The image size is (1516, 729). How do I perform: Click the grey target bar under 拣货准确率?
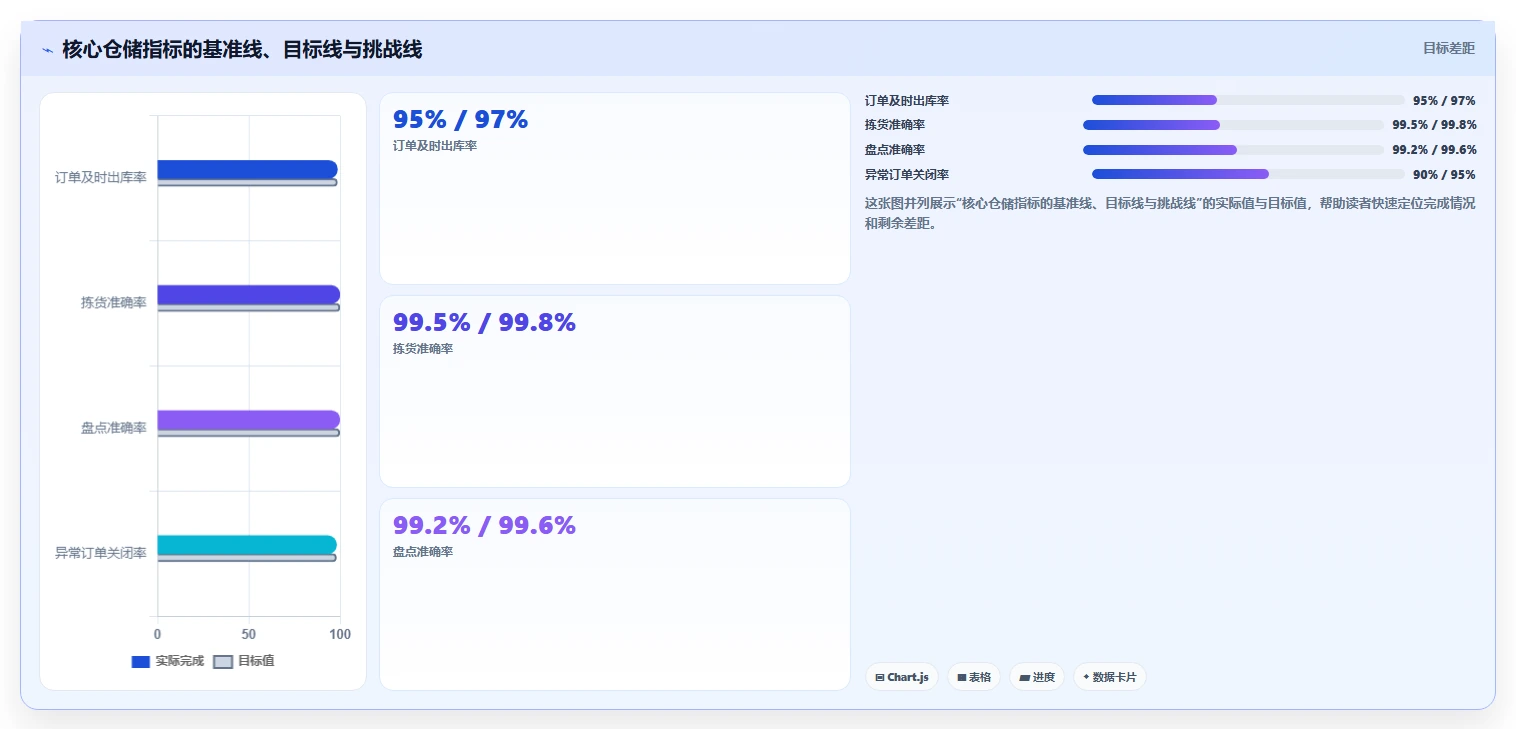[249, 307]
